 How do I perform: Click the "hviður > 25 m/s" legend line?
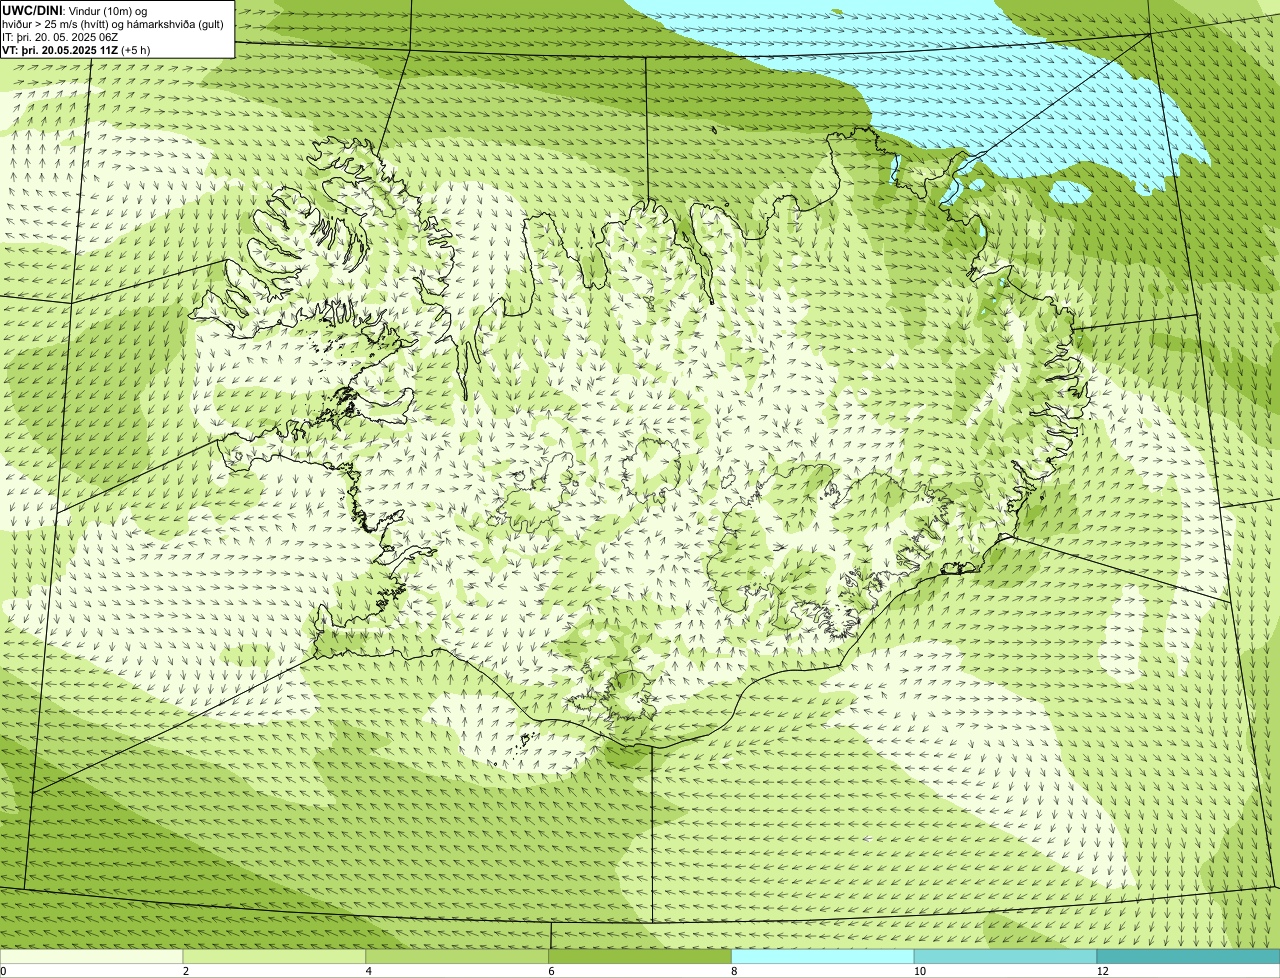113,24
